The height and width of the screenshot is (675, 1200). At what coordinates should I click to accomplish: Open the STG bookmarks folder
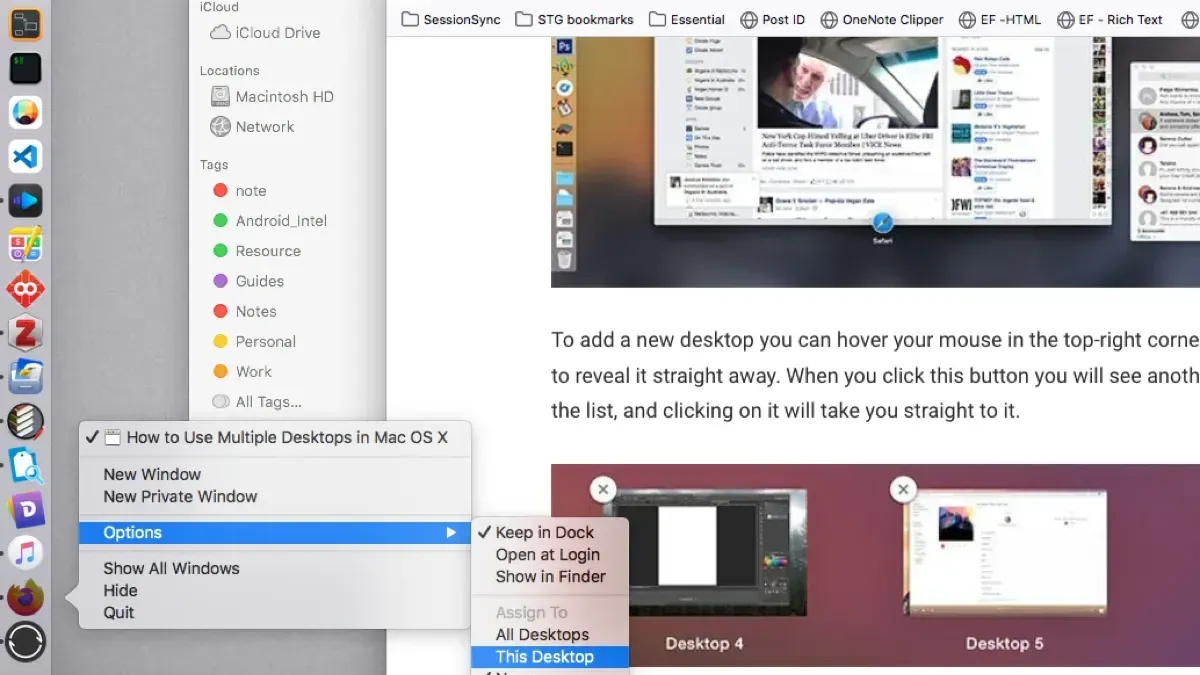pos(574,19)
